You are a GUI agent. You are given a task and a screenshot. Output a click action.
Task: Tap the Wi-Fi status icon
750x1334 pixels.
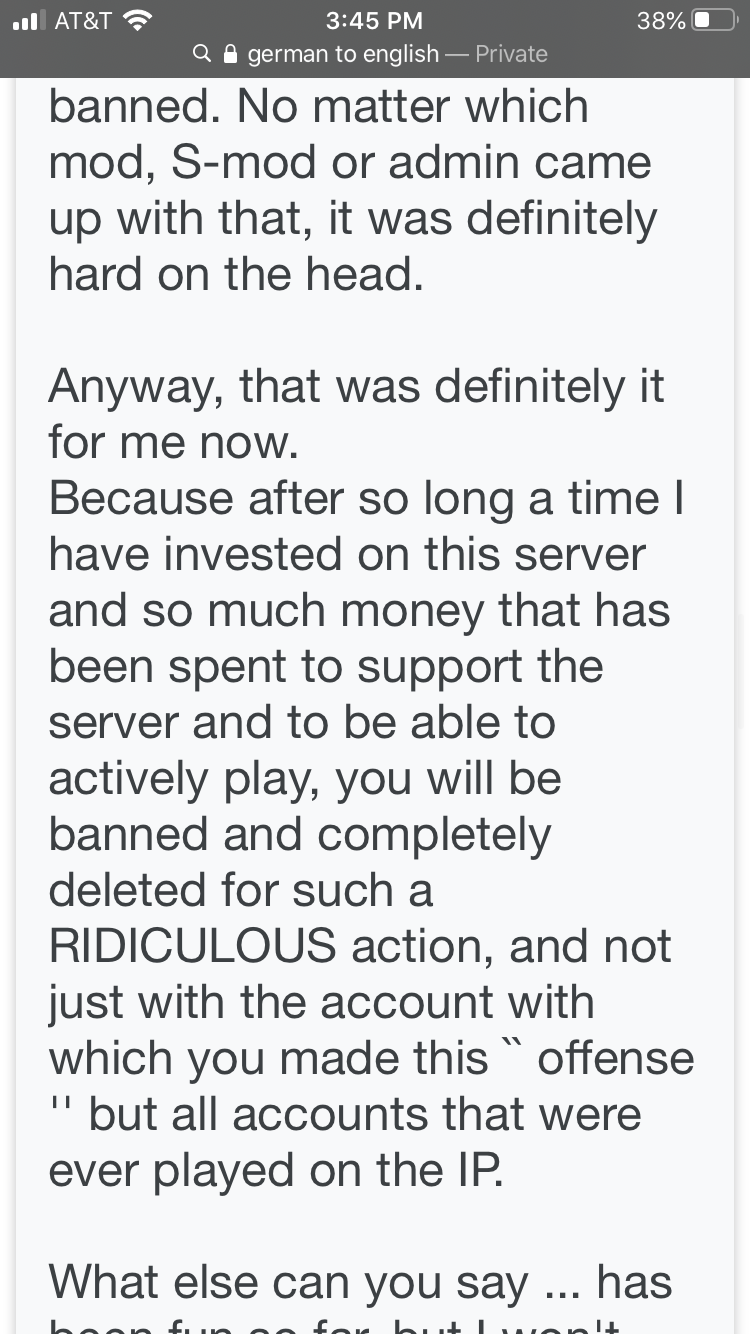139,20
